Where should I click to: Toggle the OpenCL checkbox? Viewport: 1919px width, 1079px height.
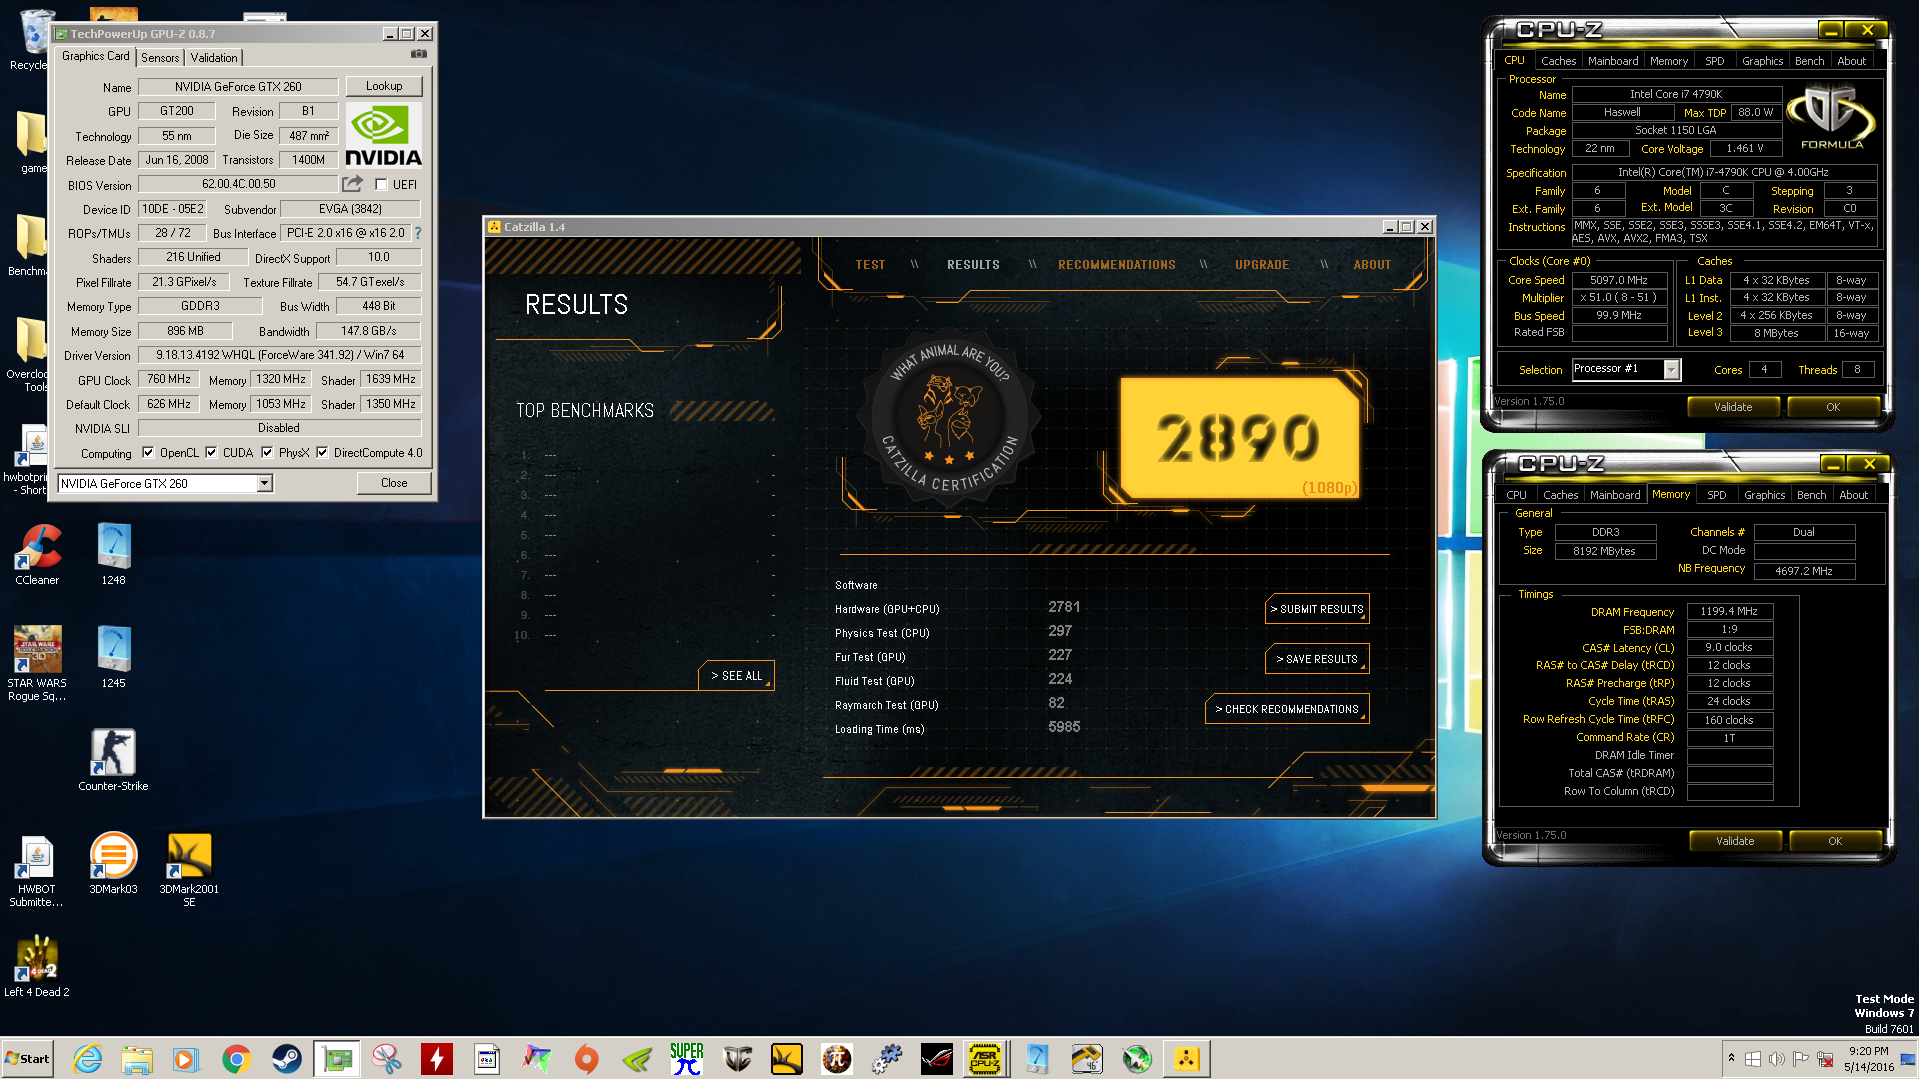148,452
